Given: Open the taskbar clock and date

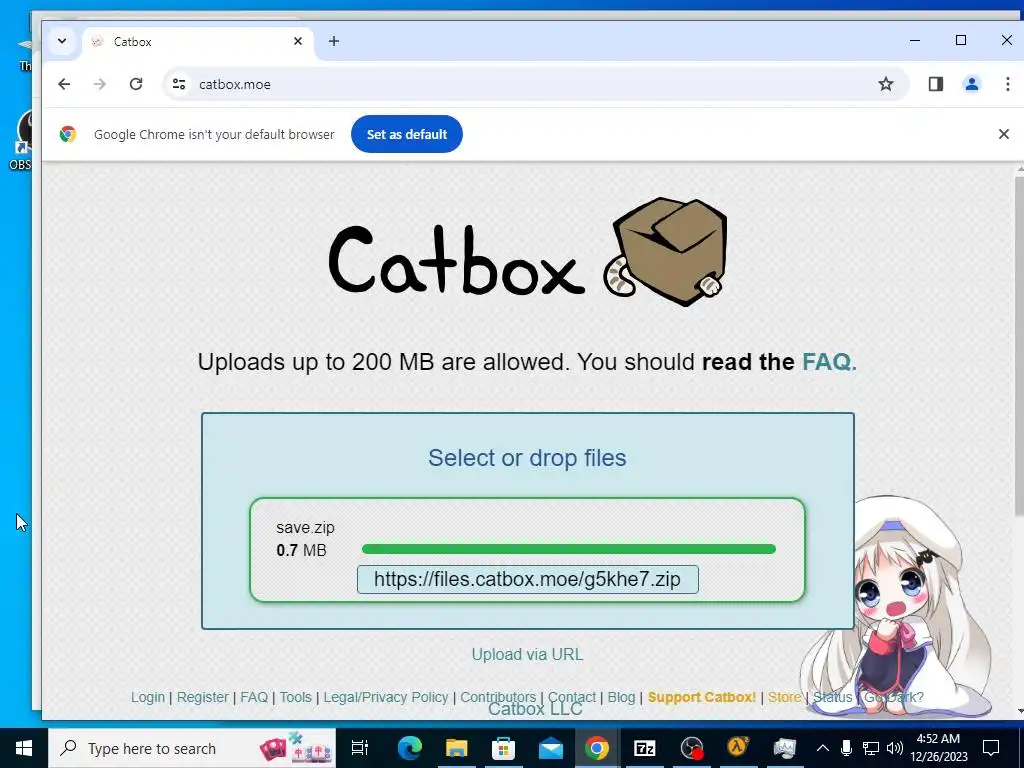Looking at the screenshot, I should (938, 748).
